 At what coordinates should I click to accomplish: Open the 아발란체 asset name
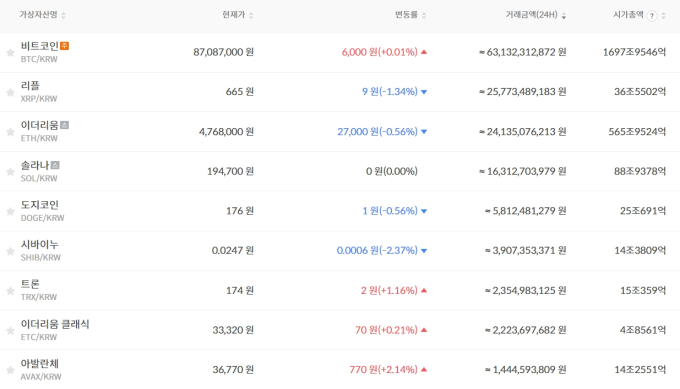pos(39,363)
